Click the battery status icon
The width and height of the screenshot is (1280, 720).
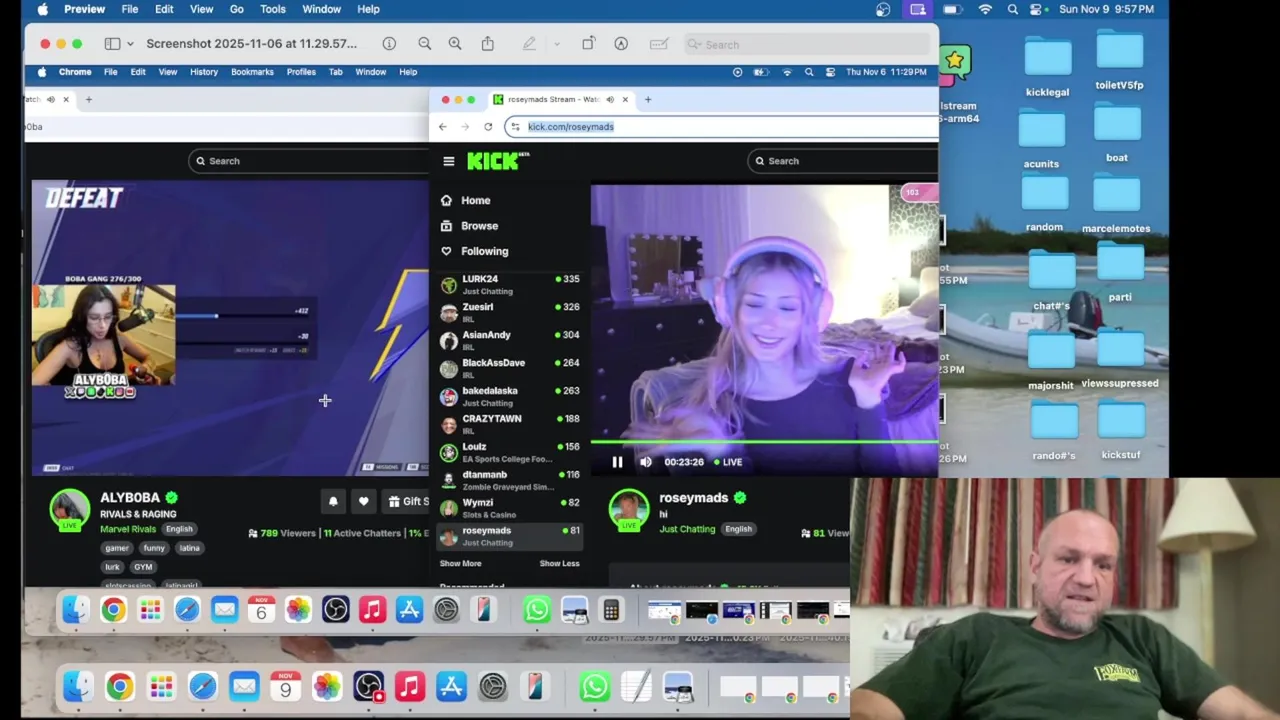(952, 9)
